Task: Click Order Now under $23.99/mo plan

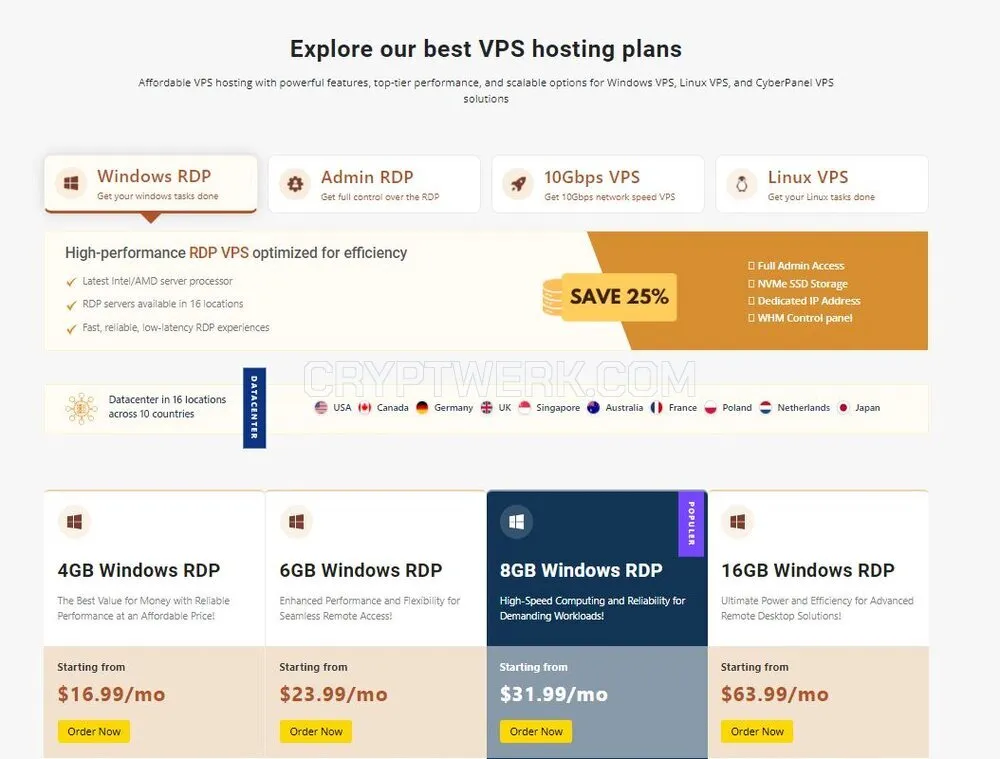Action: point(316,732)
